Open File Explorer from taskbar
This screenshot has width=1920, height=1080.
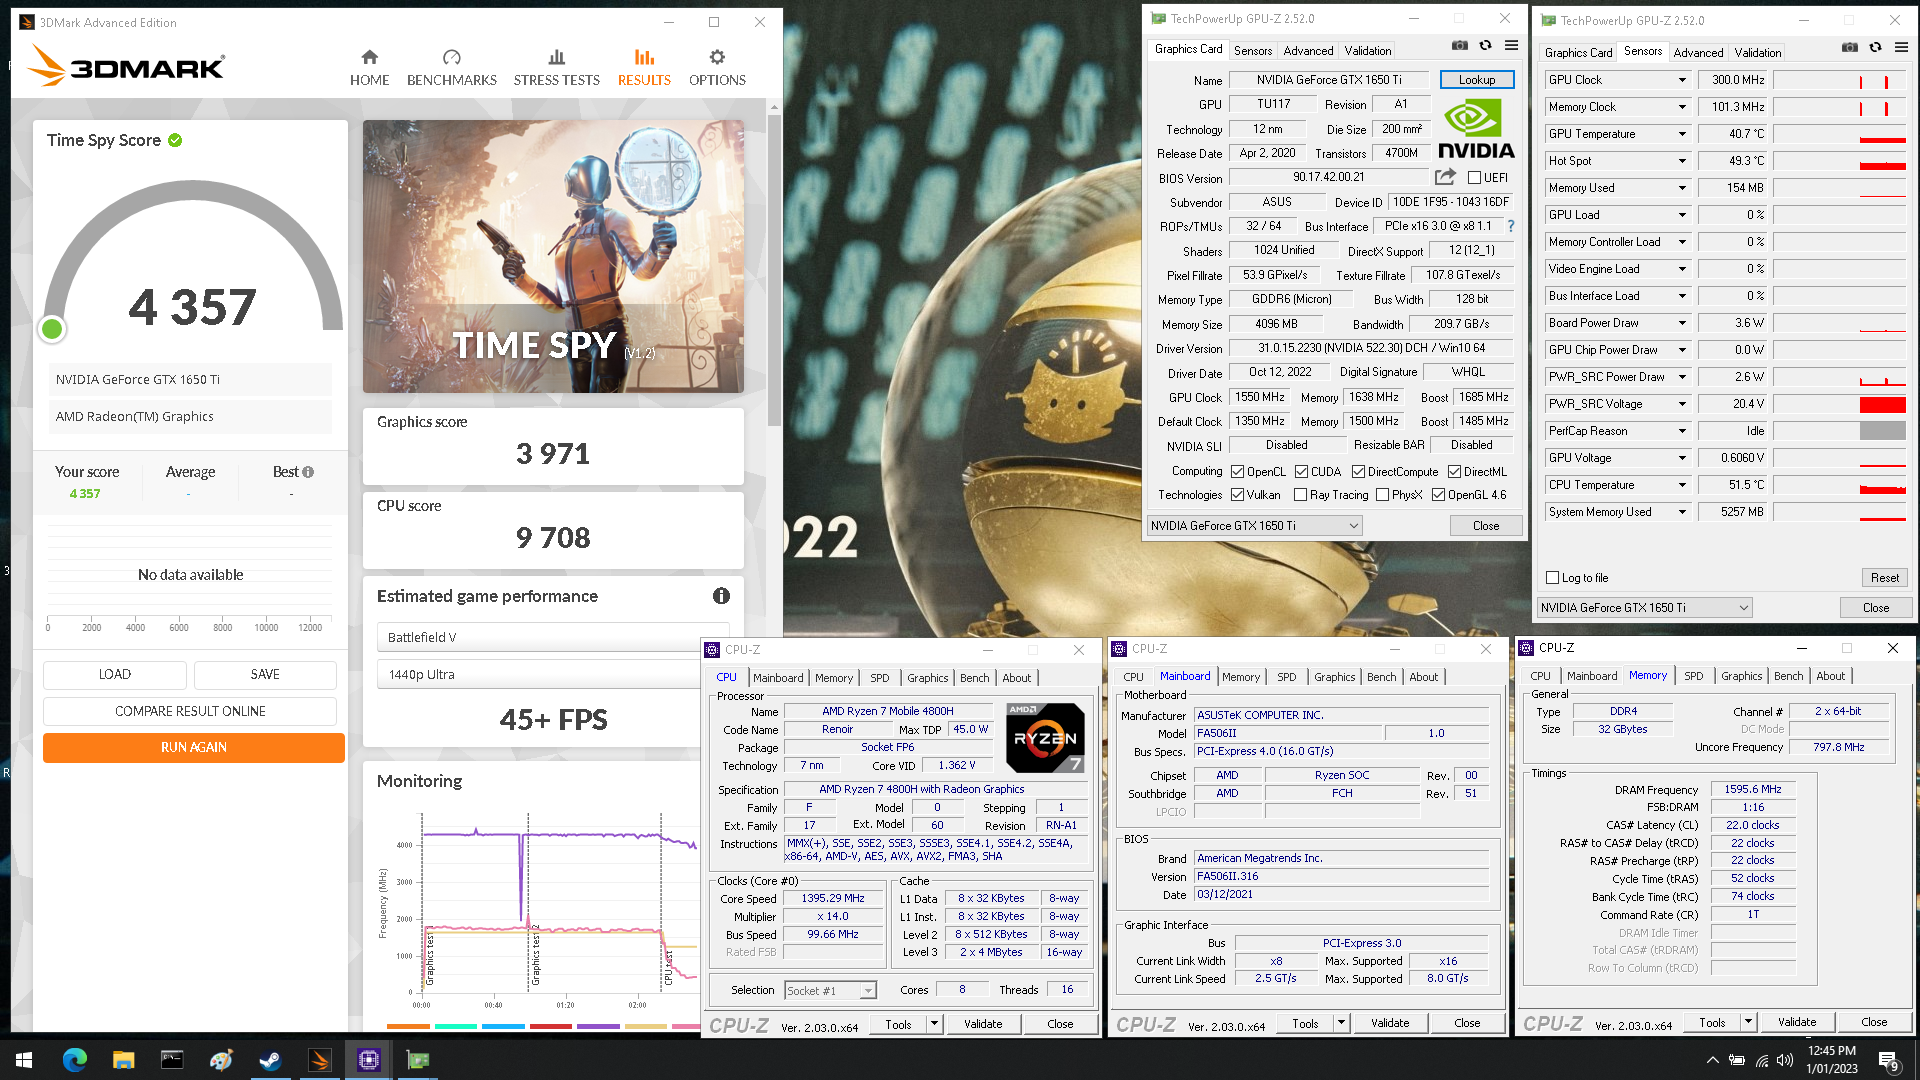(123, 1060)
